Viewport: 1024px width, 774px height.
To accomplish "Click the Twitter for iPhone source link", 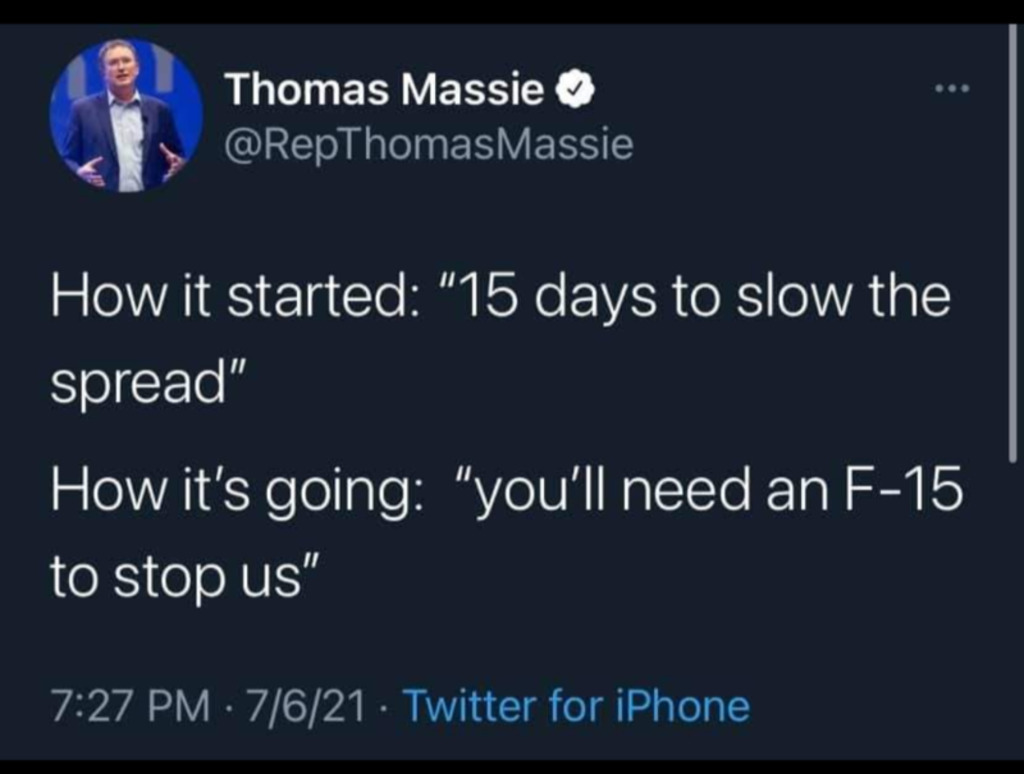I will coord(575,706).
